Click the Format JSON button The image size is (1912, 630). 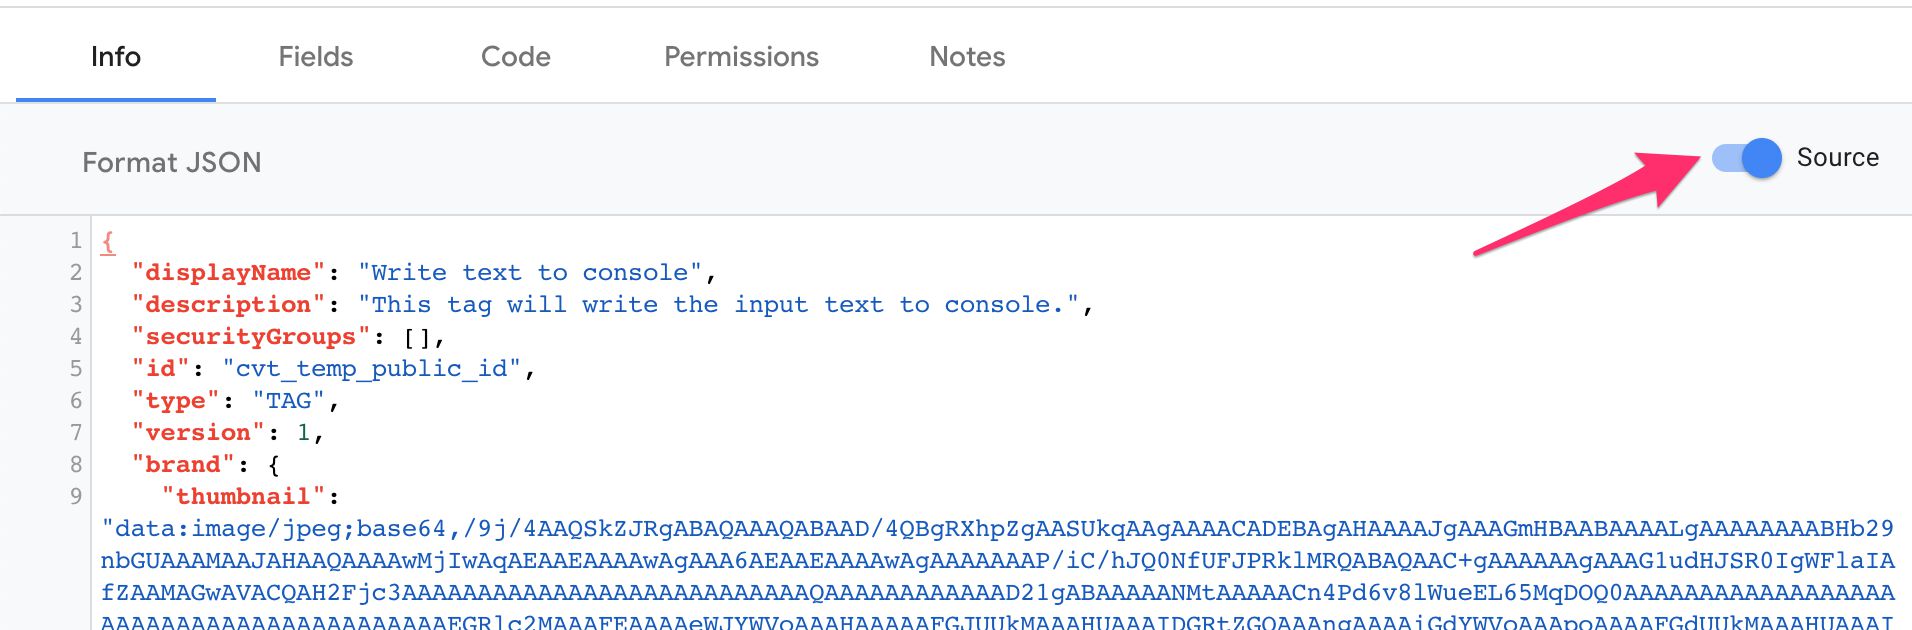point(172,162)
